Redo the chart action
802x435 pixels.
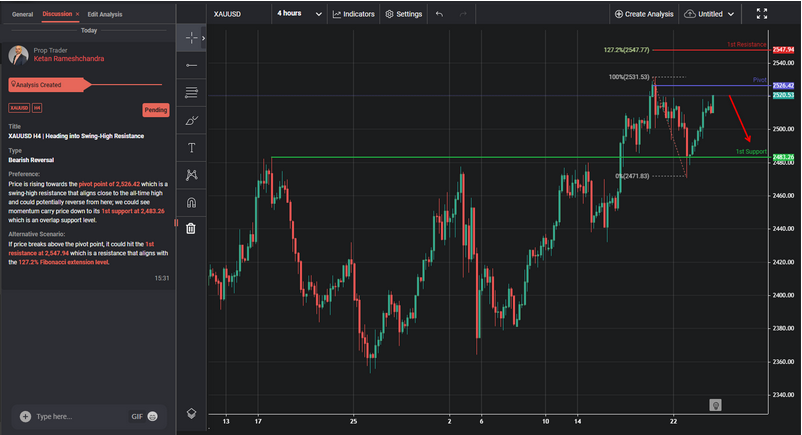pyautogui.click(x=463, y=14)
